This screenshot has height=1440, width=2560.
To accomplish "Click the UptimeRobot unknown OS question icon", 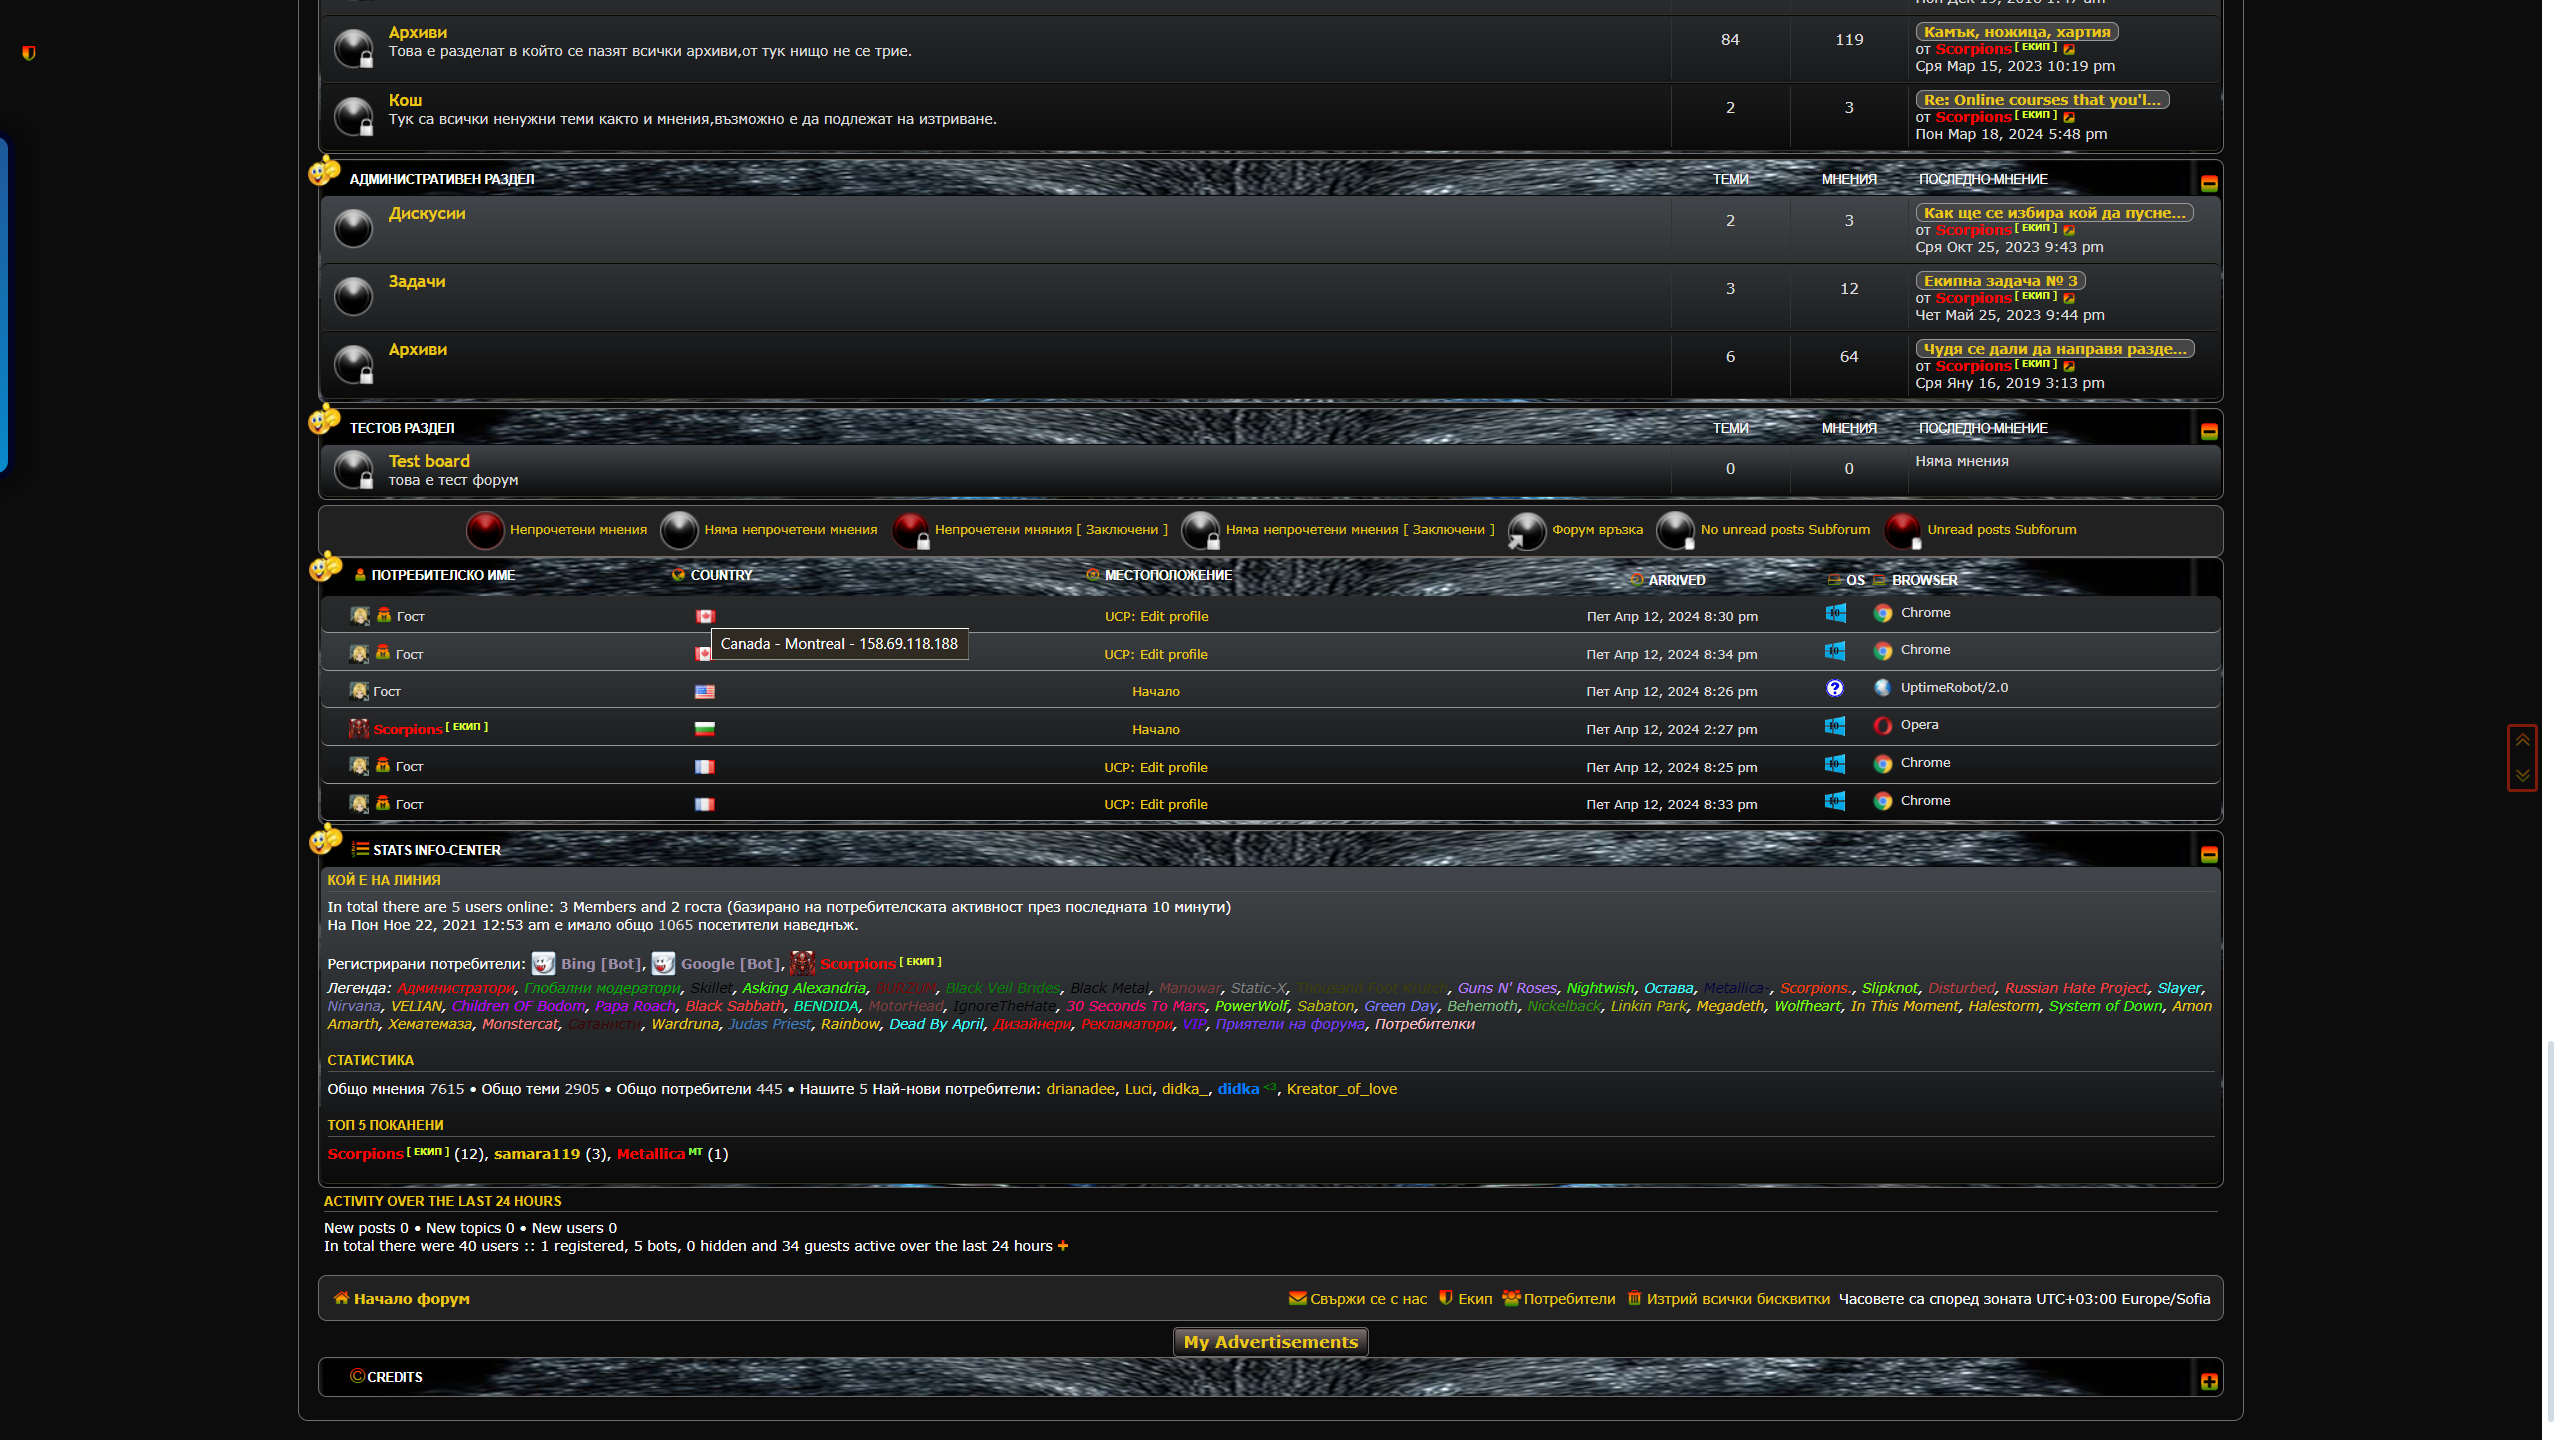I will click(1834, 688).
